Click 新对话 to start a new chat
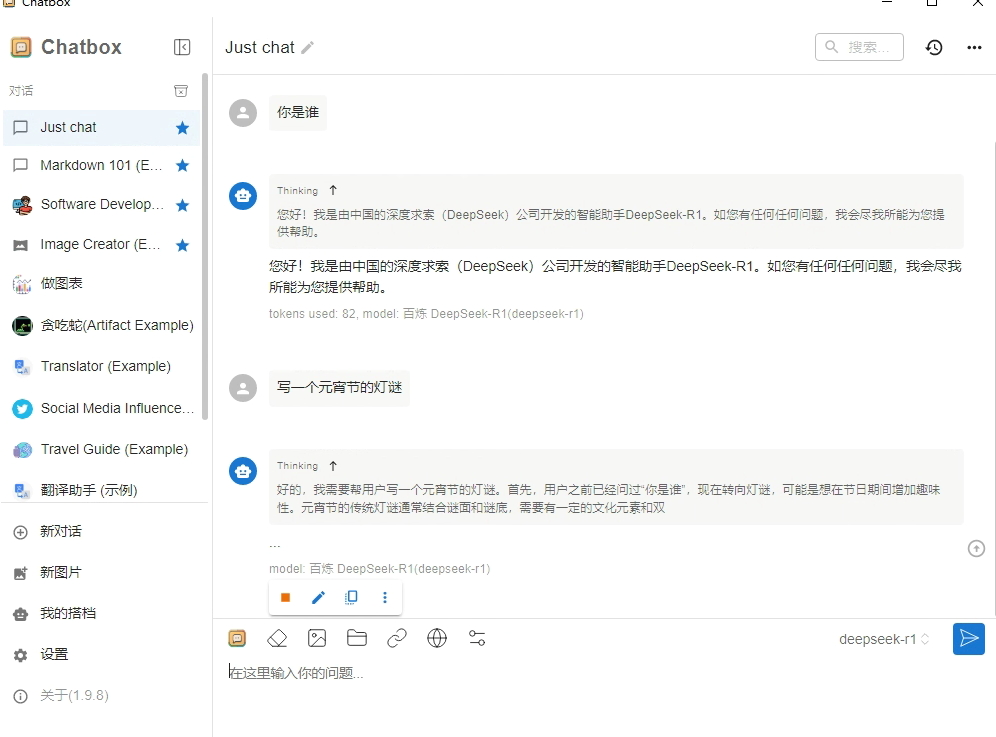Viewport: 996px width, 737px height. click(x=60, y=532)
